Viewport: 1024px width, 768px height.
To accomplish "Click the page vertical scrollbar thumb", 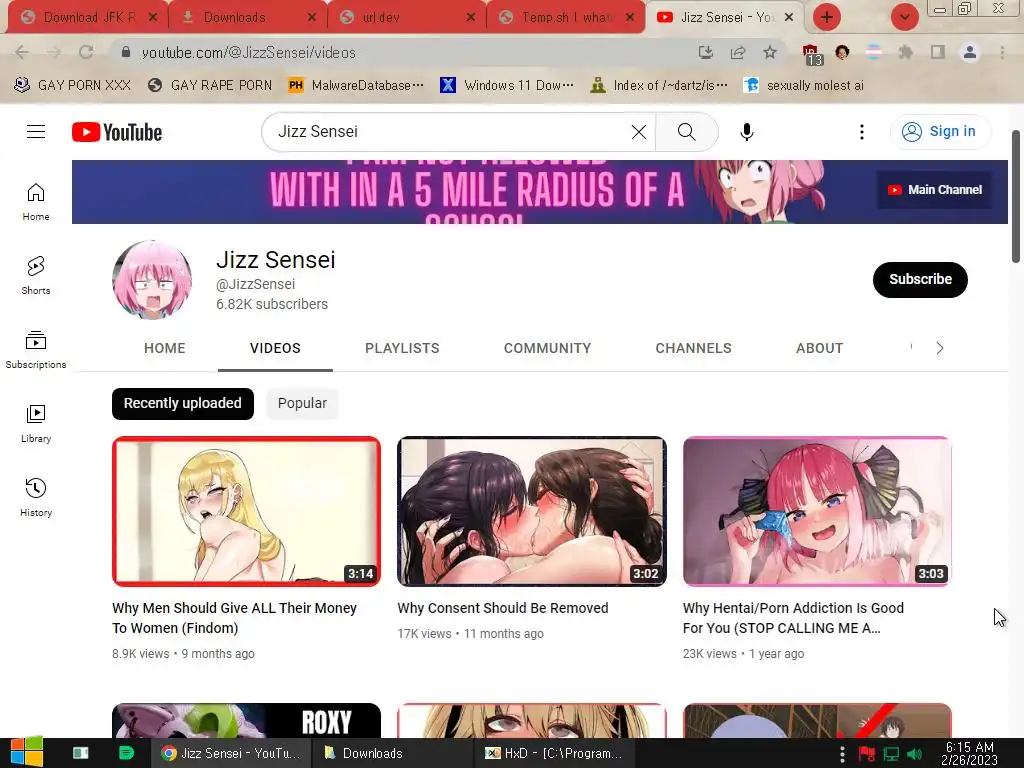I will pyautogui.click(x=1016, y=196).
